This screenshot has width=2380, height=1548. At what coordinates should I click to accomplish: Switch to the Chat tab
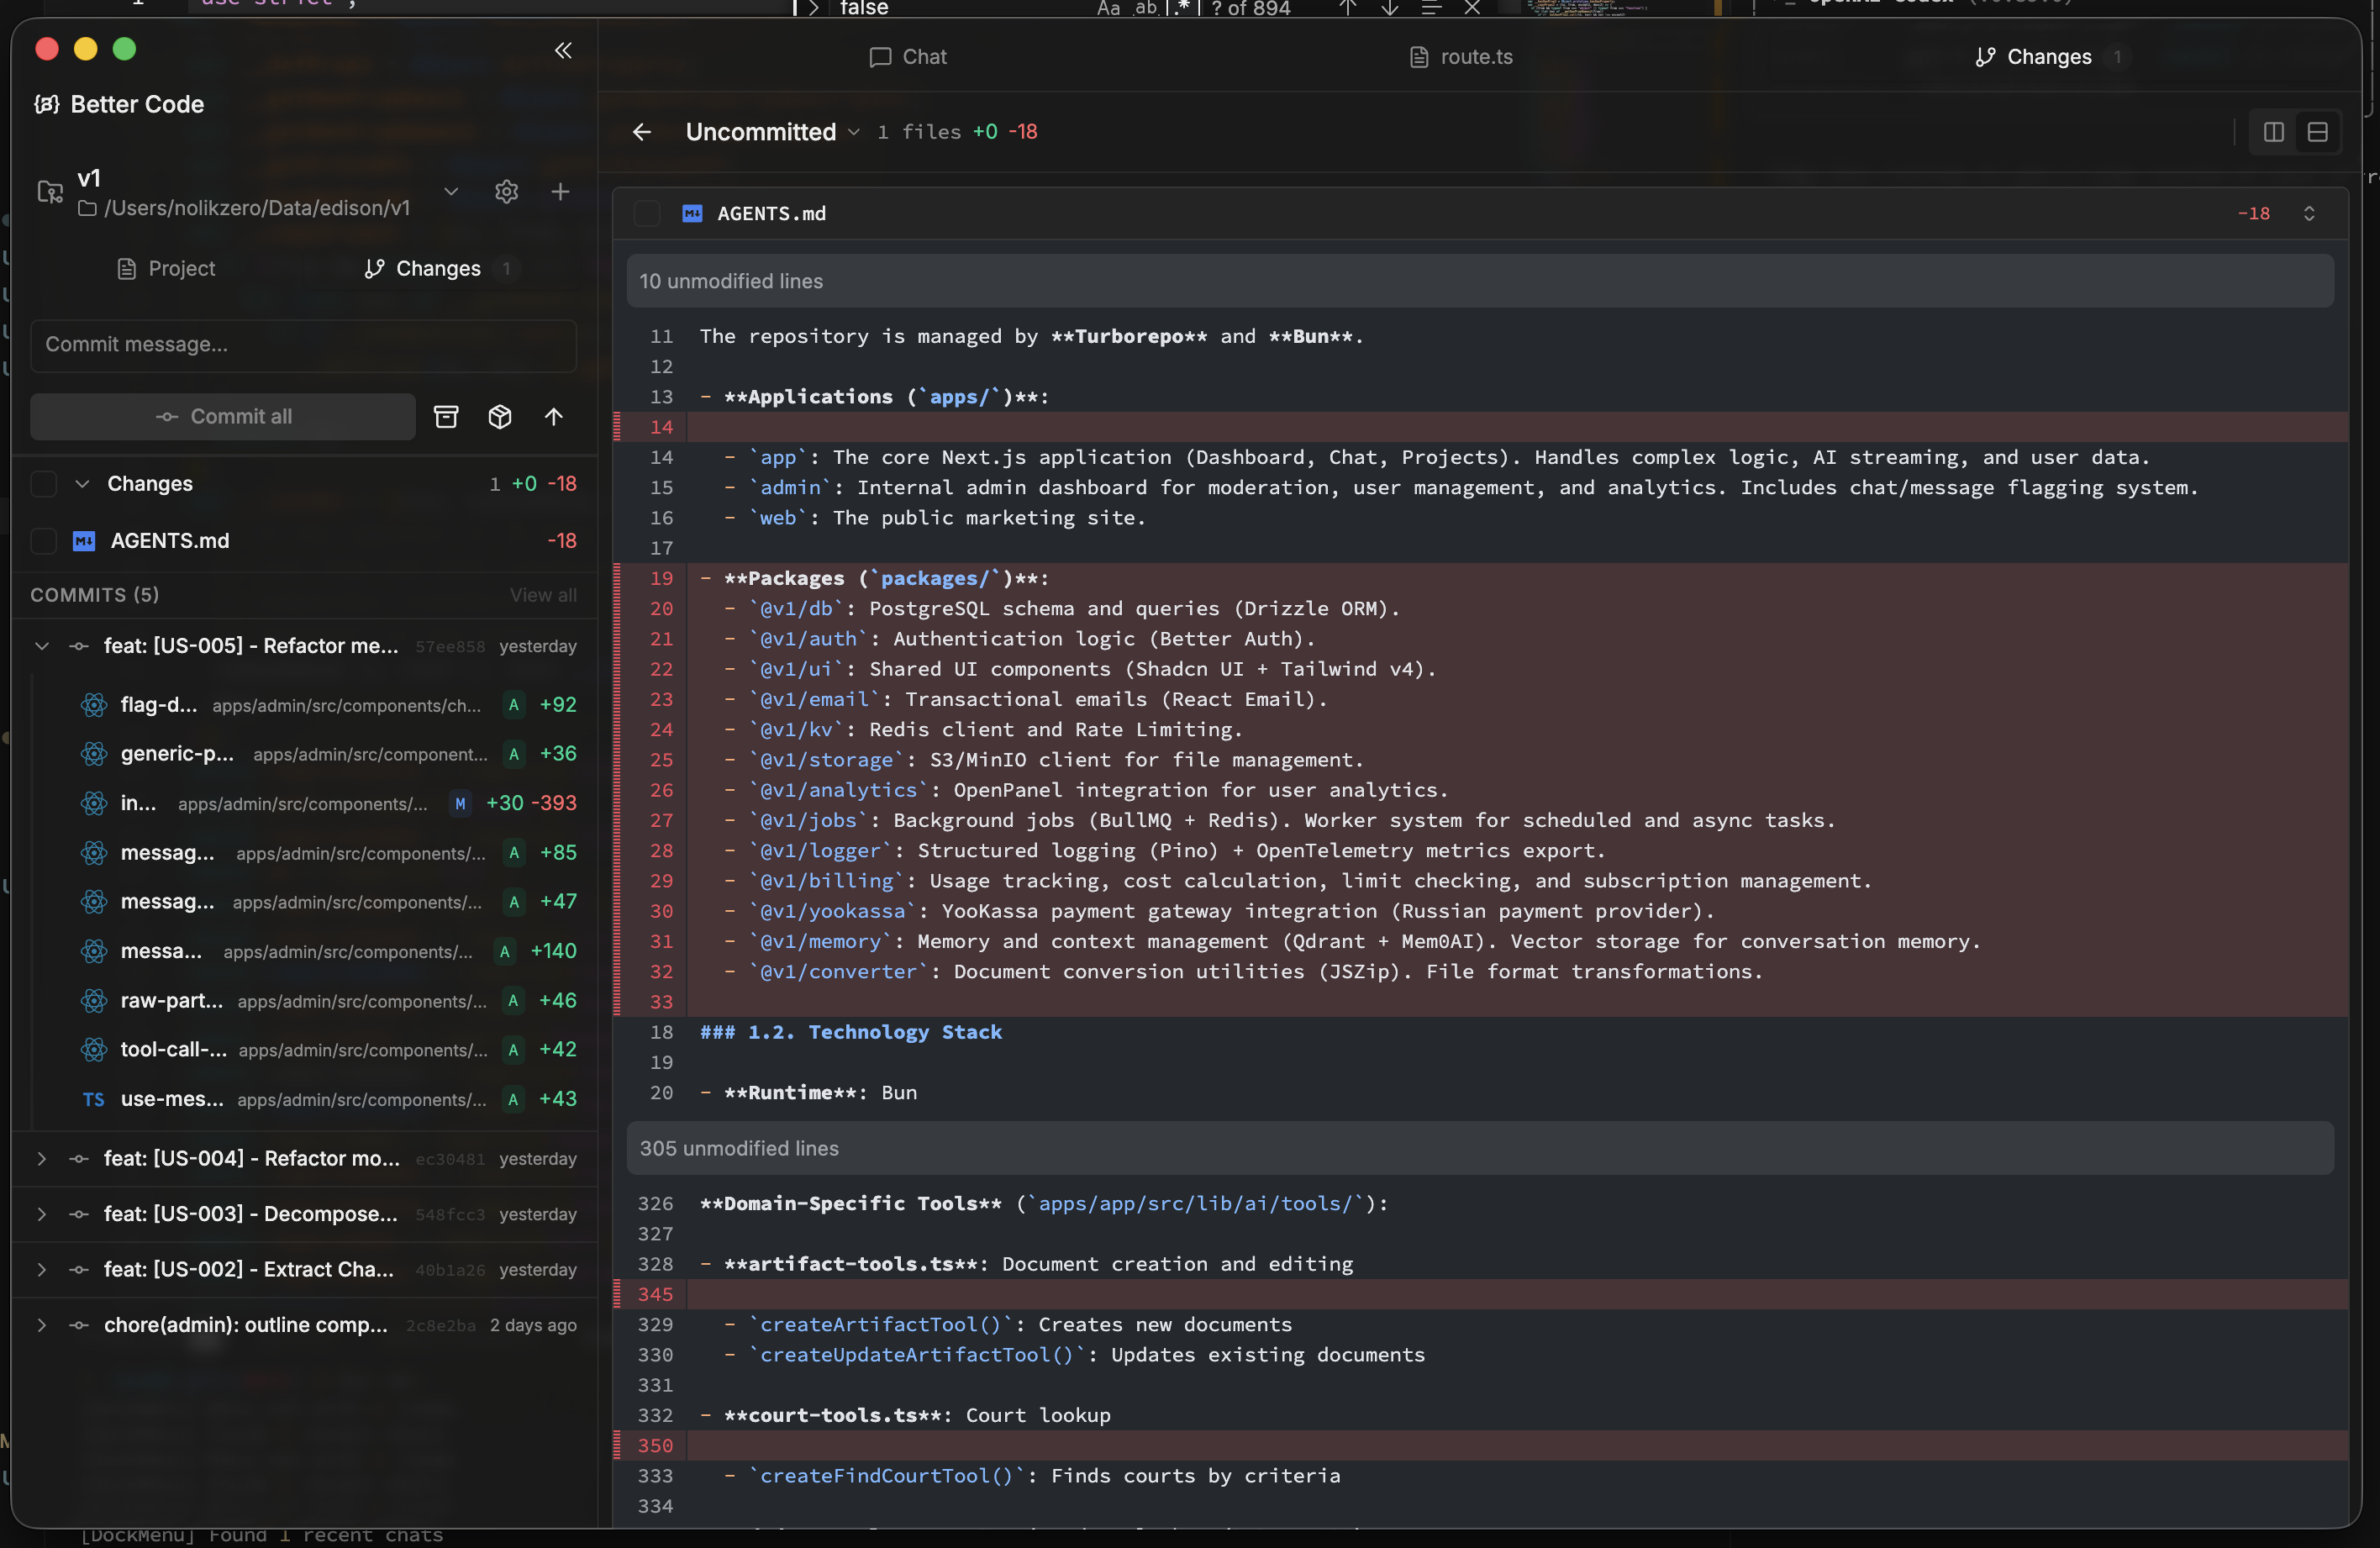[908, 57]
